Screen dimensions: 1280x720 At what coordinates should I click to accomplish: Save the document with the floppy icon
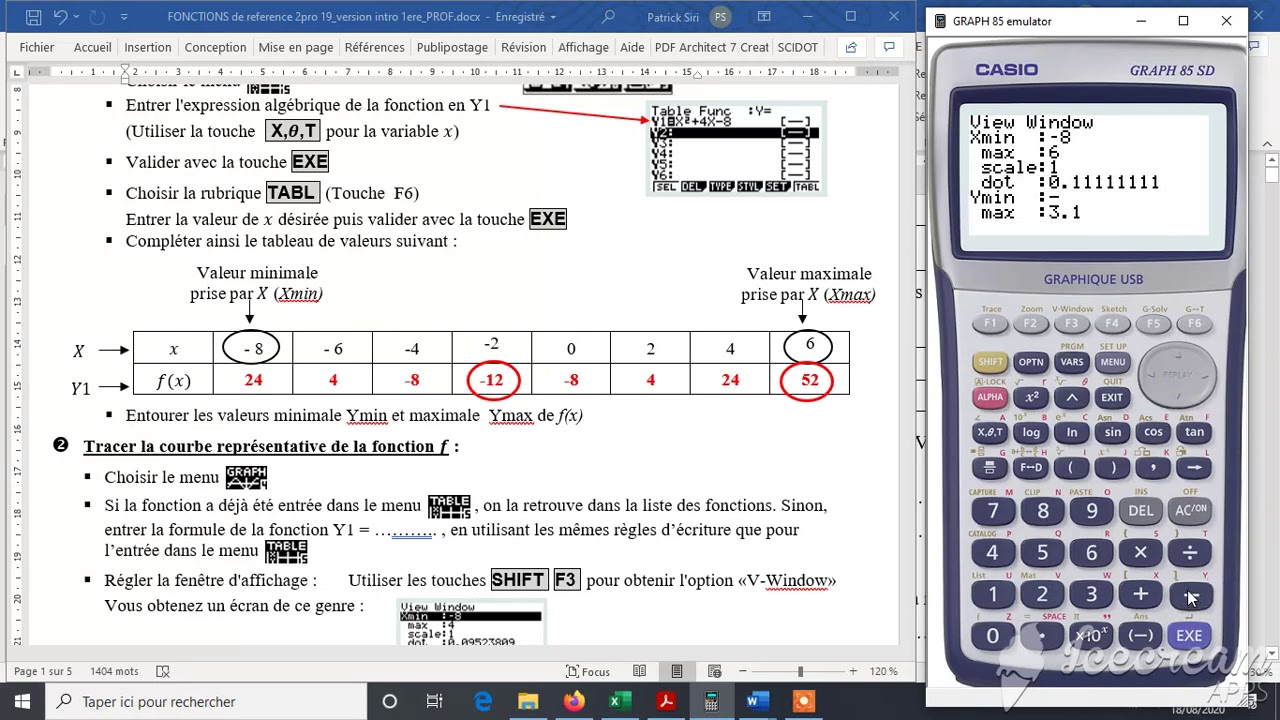pyautogui.click(x=33, y=17)
